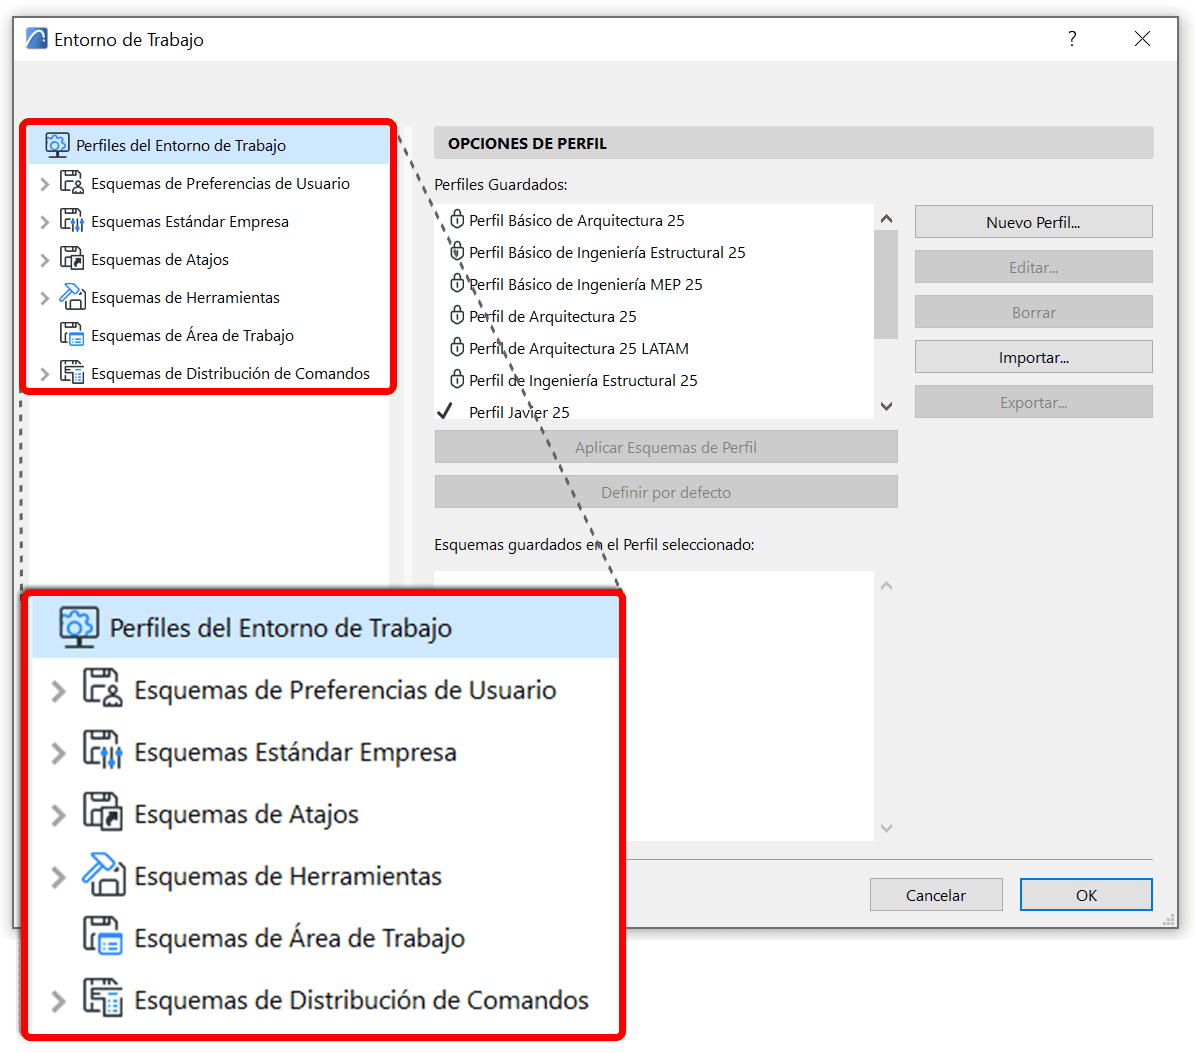Click the Nuevo Perfil... button
The image size is (1195, 1053).
(x=1033, y=222)
